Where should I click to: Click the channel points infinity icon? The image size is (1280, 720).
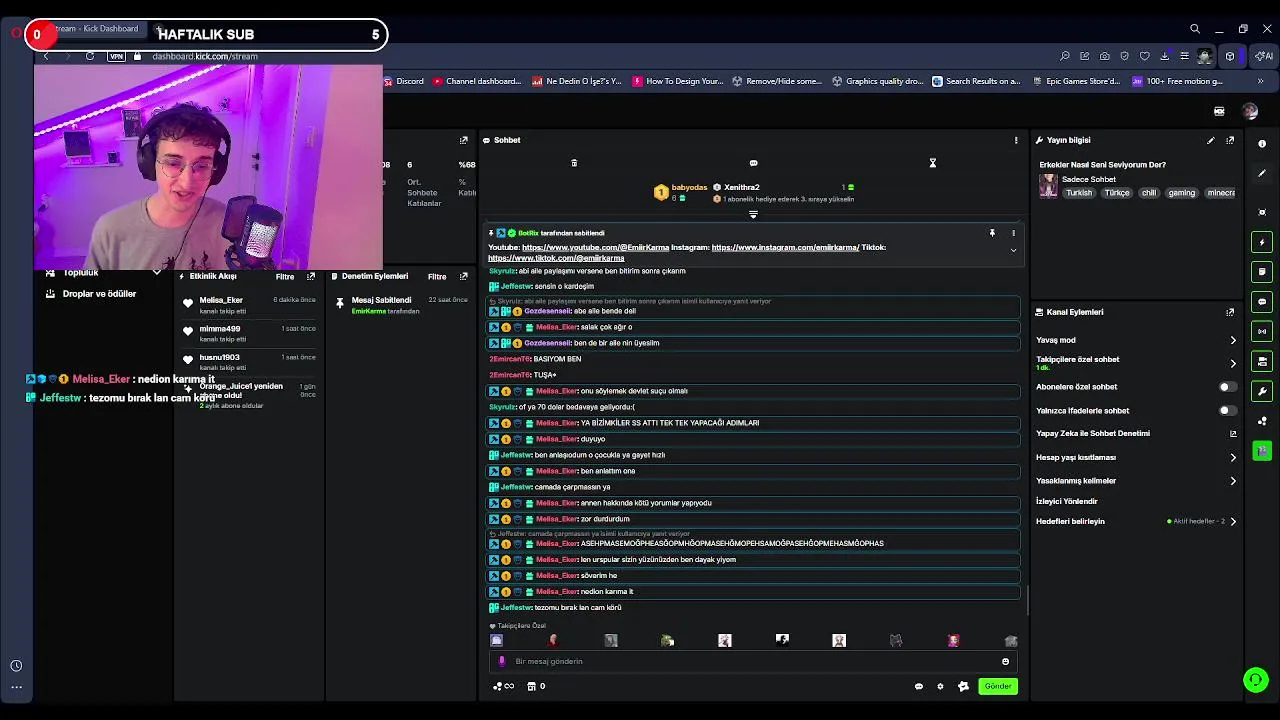pyautogui.click(x=503, y=686)
